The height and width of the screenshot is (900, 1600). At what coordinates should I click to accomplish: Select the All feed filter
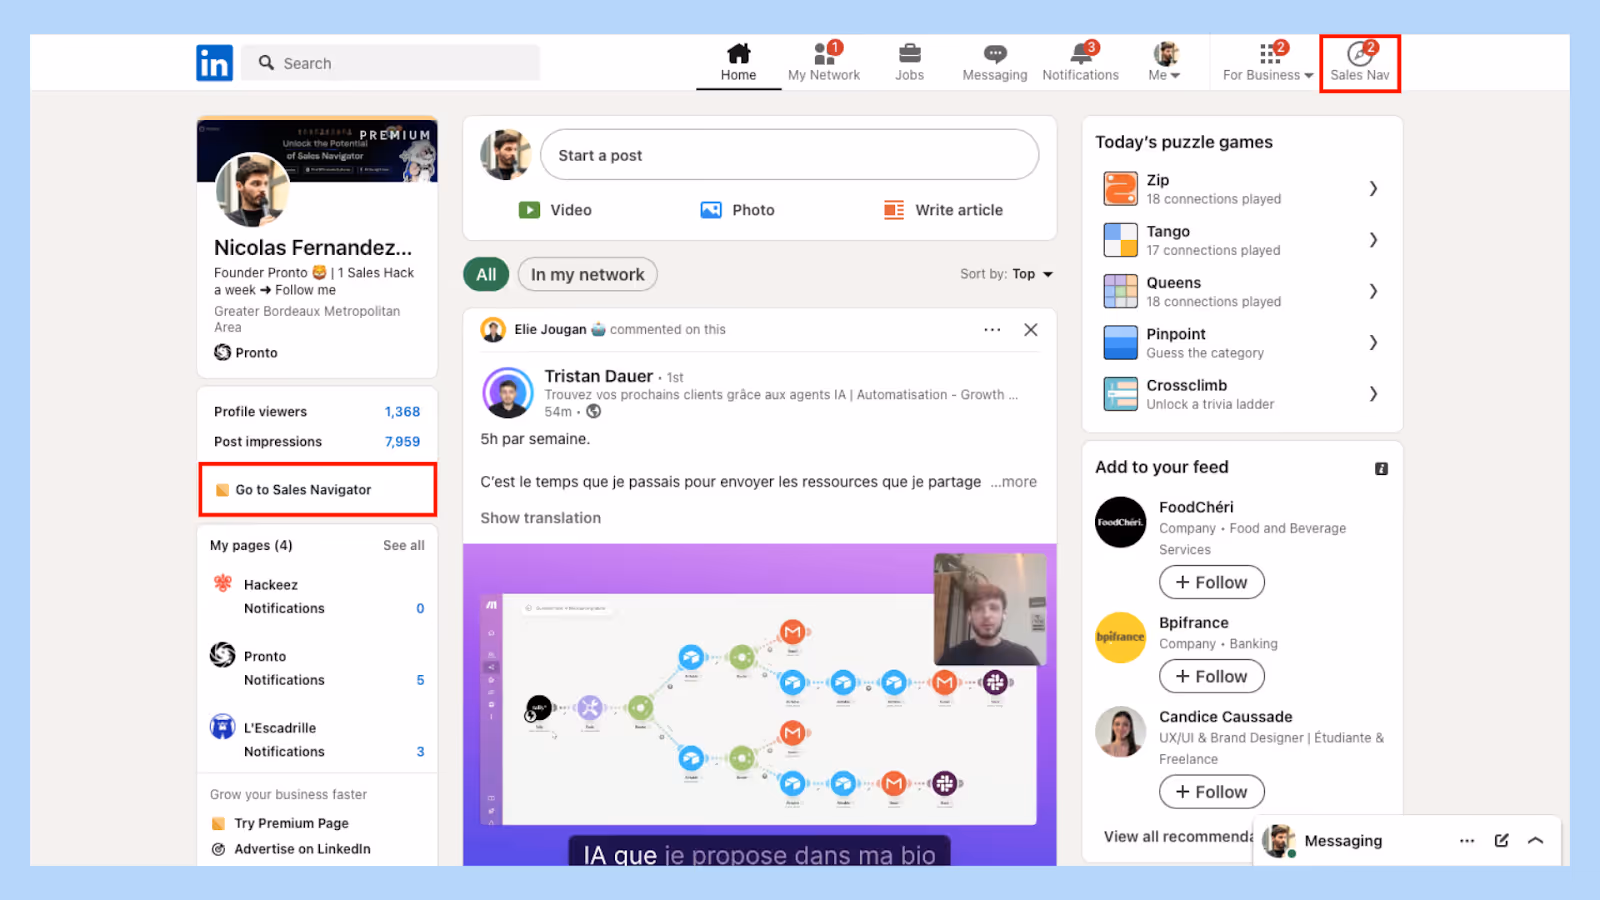click(486, 274)
